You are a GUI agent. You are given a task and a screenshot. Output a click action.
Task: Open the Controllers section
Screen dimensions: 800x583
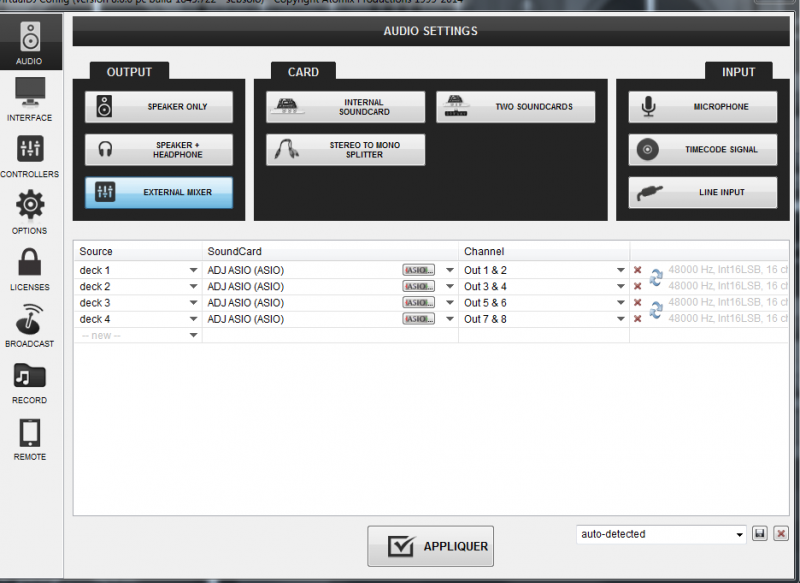(30, 156)
